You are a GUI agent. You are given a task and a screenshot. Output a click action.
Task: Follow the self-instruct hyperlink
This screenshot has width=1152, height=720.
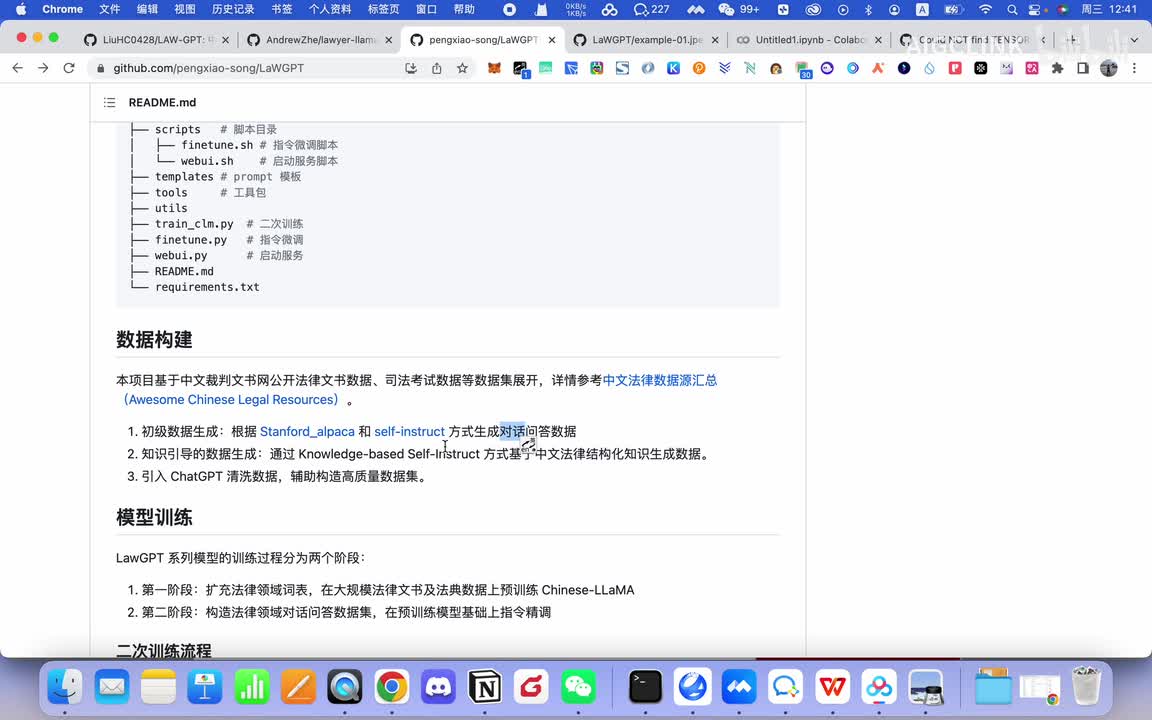[x=409, y=432]
